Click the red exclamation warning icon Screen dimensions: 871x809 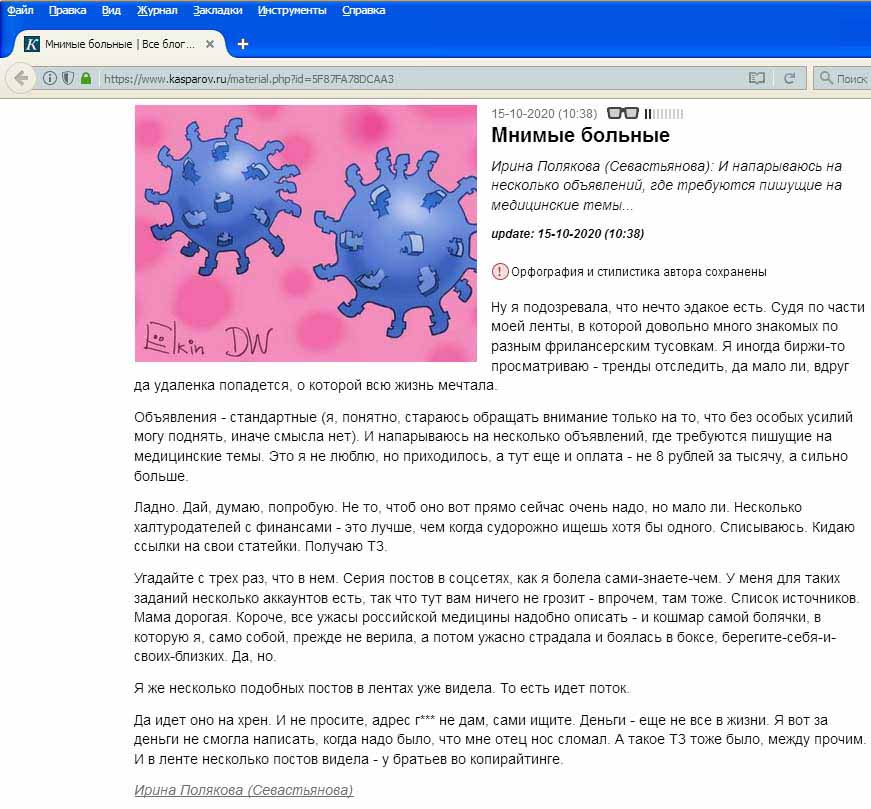coord(499,272)
